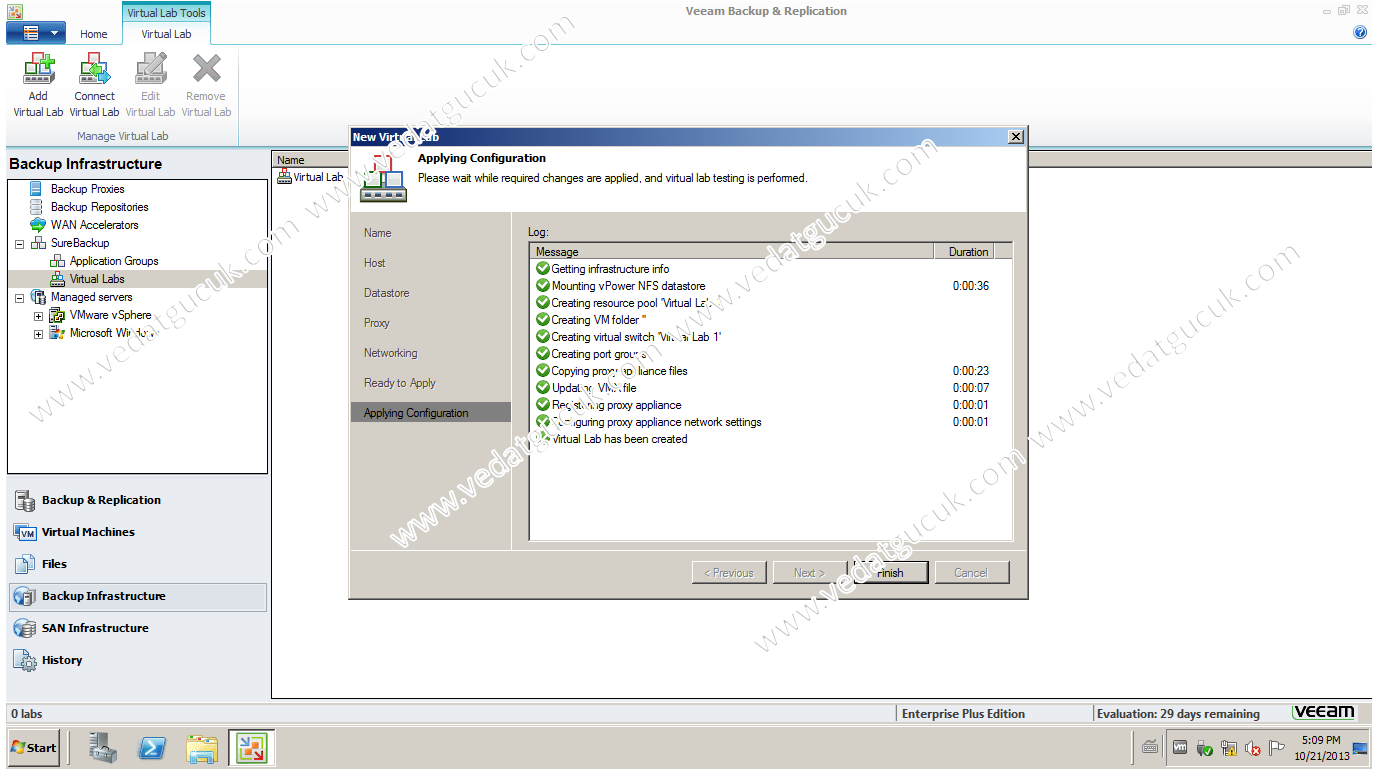Click the disabled Next button
1373x771 pixels.
(x=808, y=573)
